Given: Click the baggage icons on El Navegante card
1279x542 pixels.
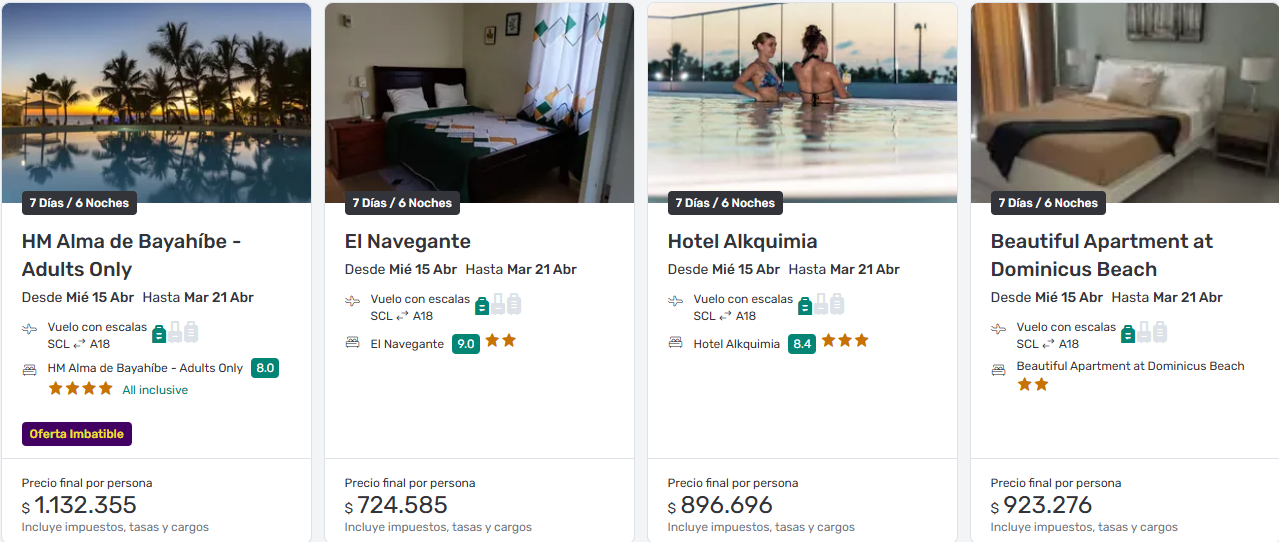Looking at the screenshot, I should pos(498,305).
